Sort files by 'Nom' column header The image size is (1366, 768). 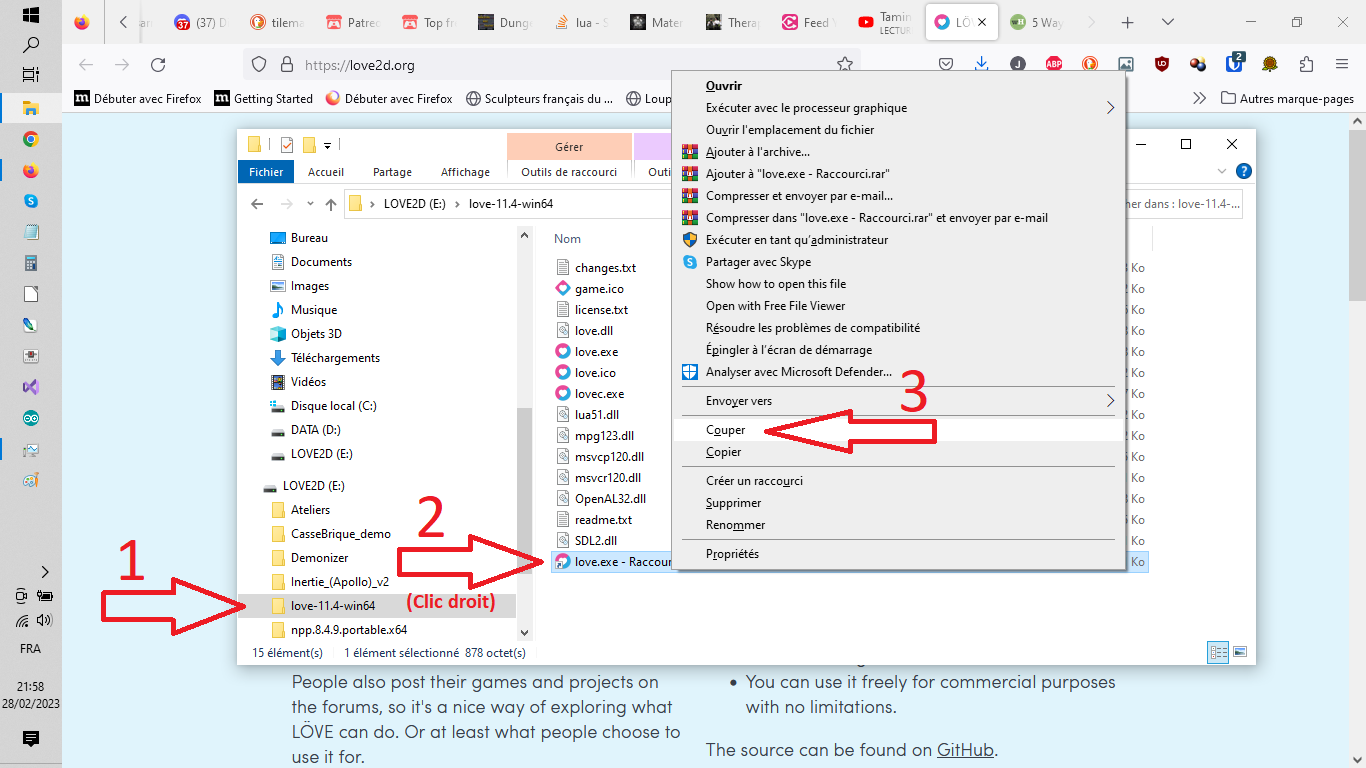[567, 239]
